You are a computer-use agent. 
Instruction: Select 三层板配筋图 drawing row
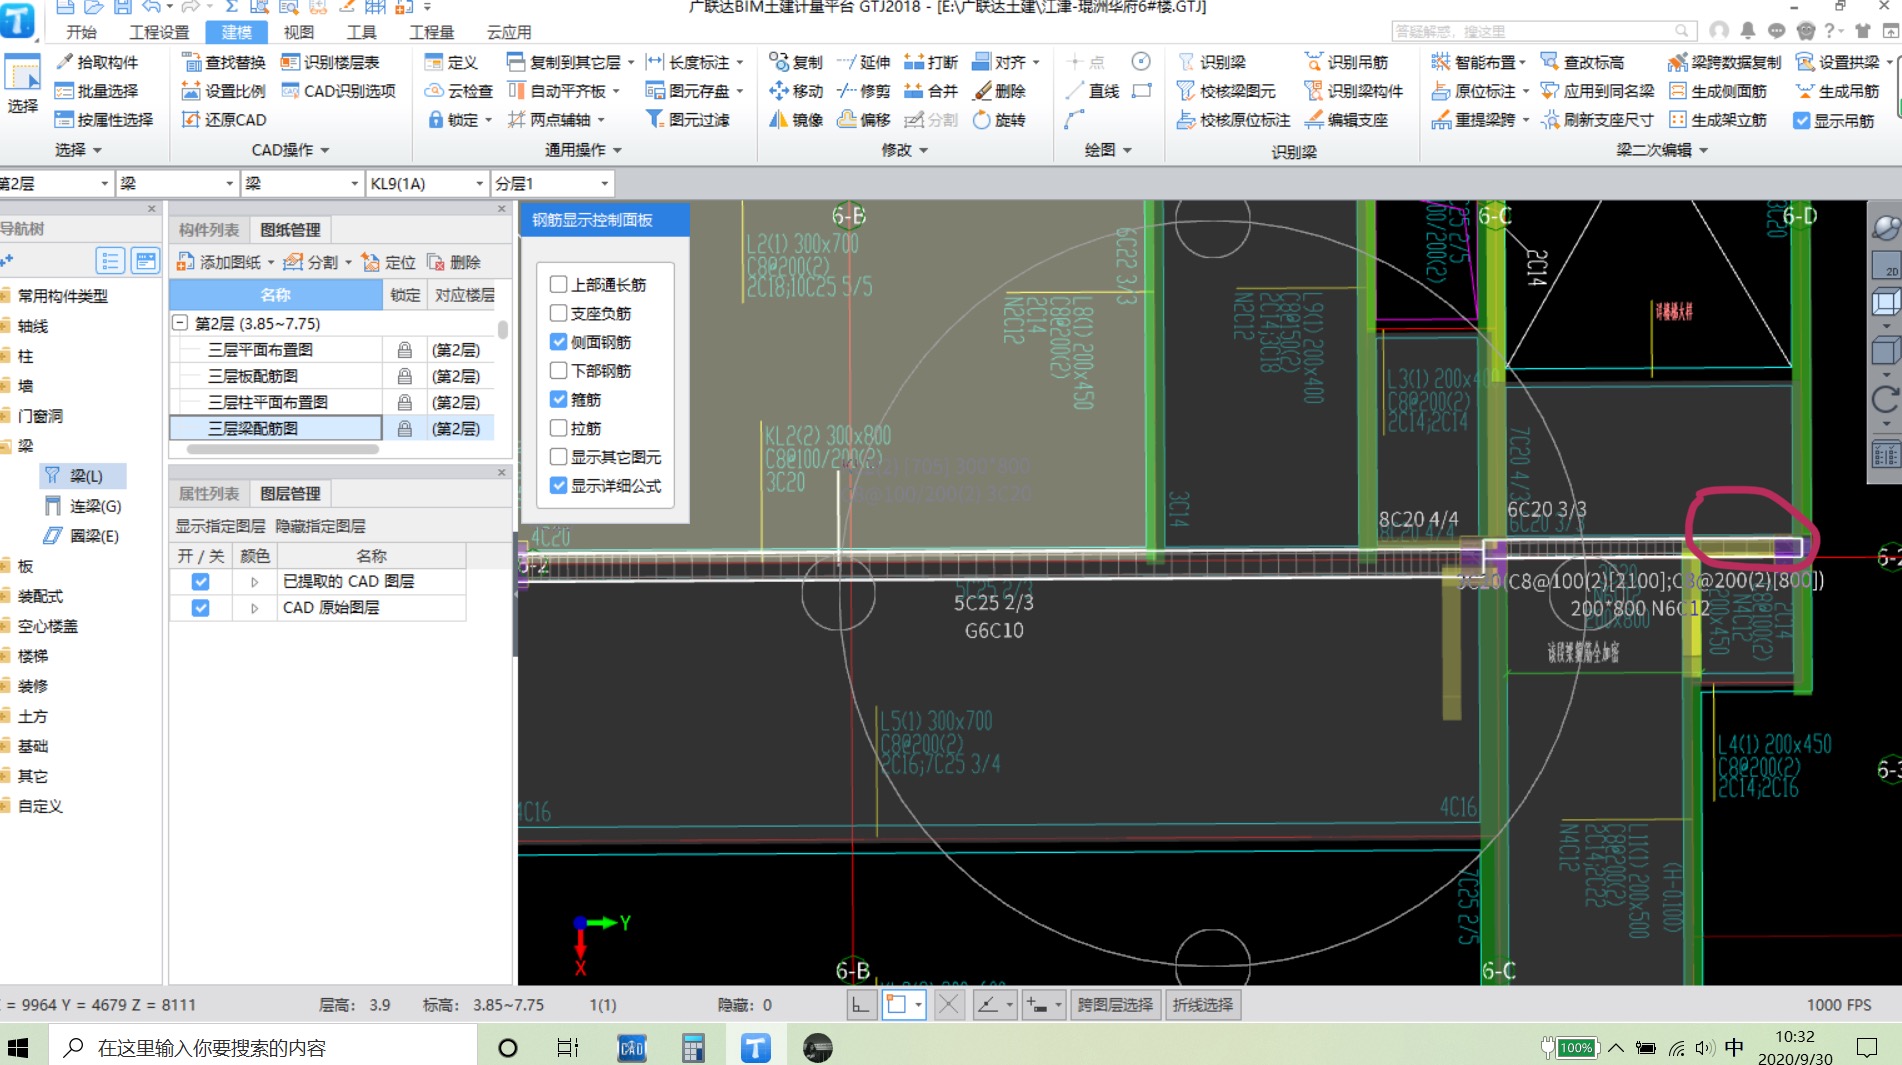coord(276,376)
